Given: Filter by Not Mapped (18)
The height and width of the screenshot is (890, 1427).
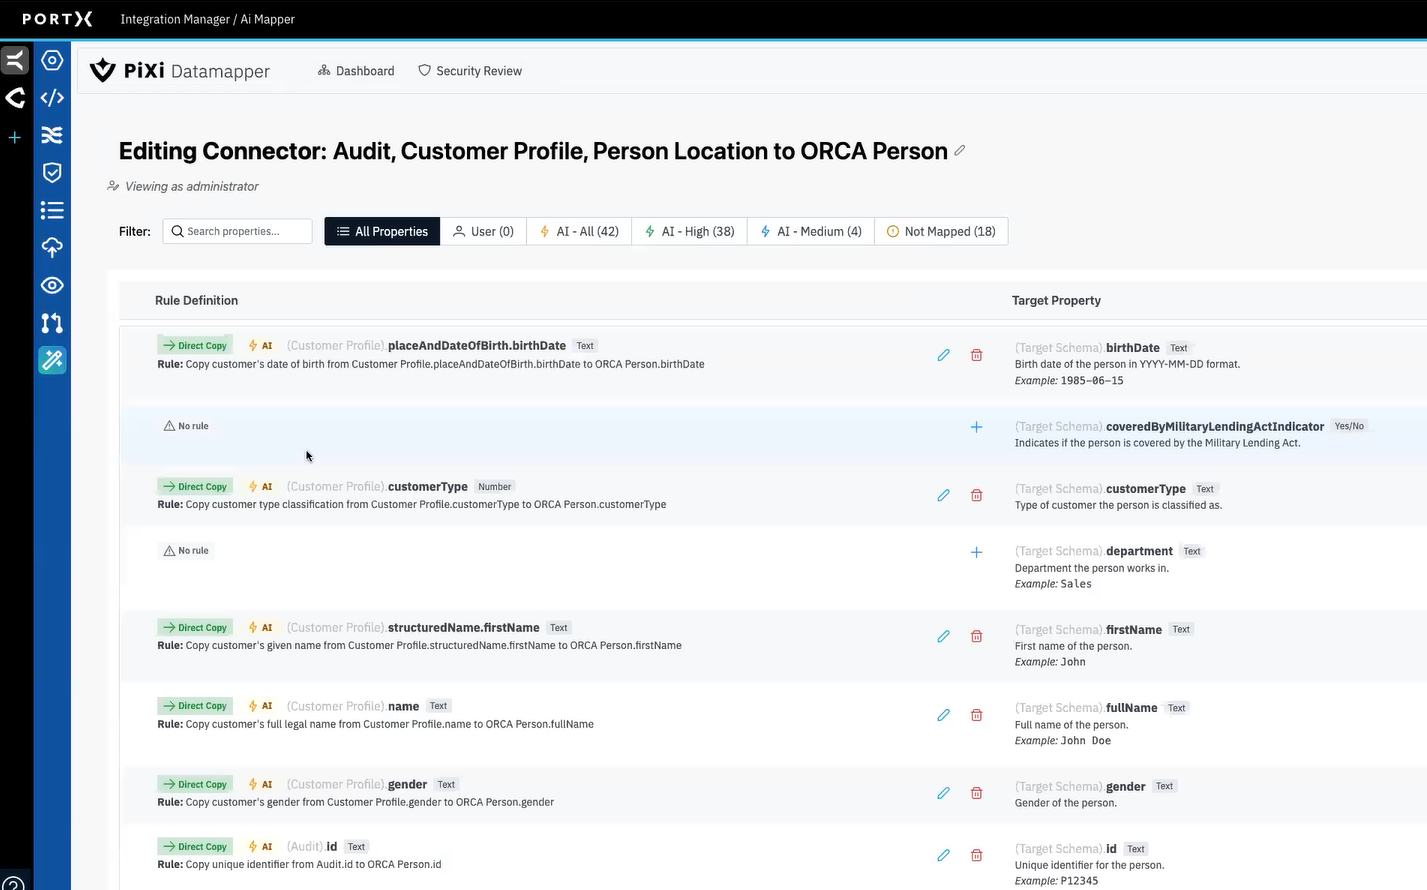Looking at the screenshot, I should pos(941,232).
